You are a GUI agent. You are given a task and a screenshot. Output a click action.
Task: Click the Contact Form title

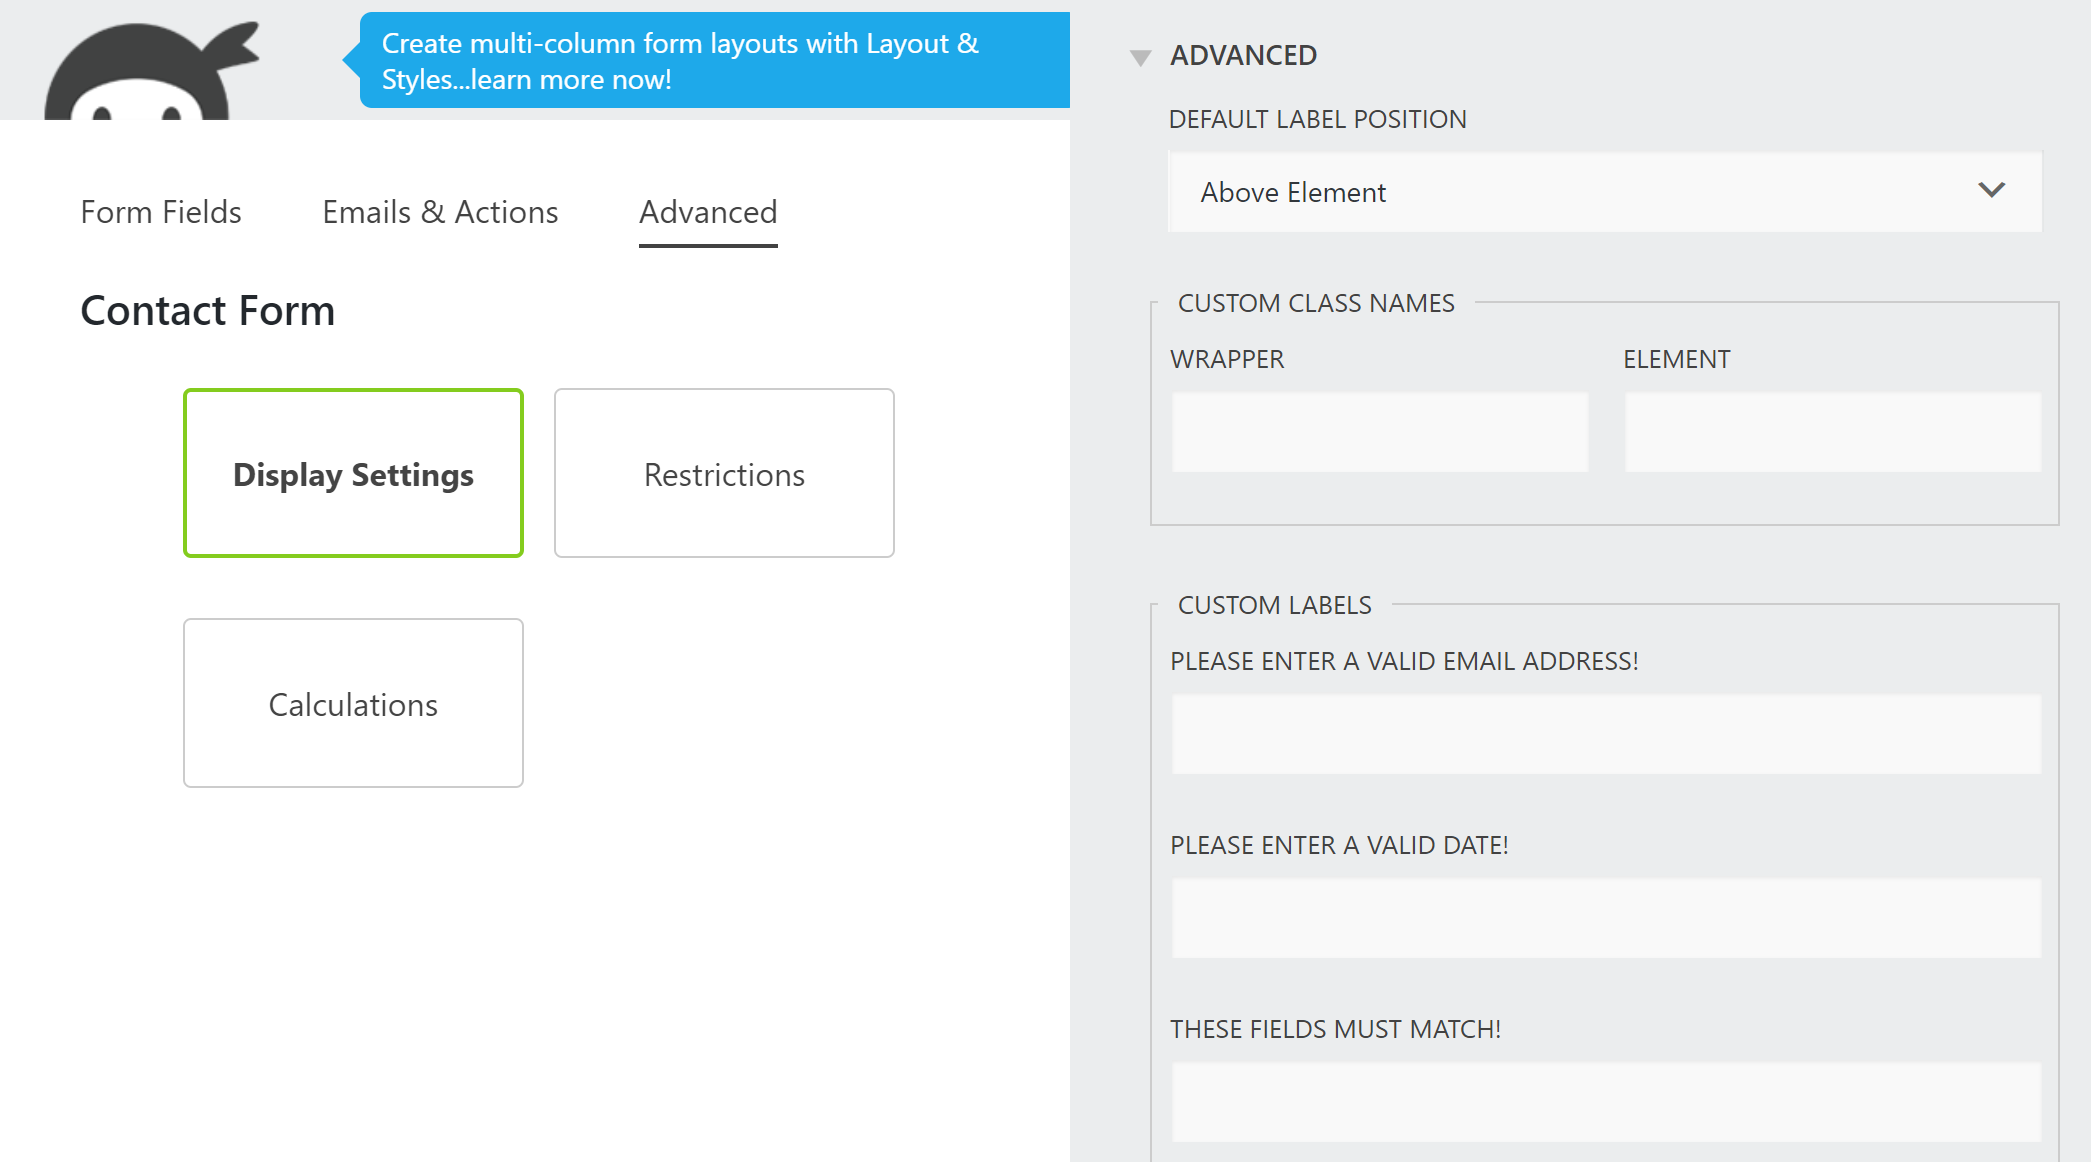[208, 311]
